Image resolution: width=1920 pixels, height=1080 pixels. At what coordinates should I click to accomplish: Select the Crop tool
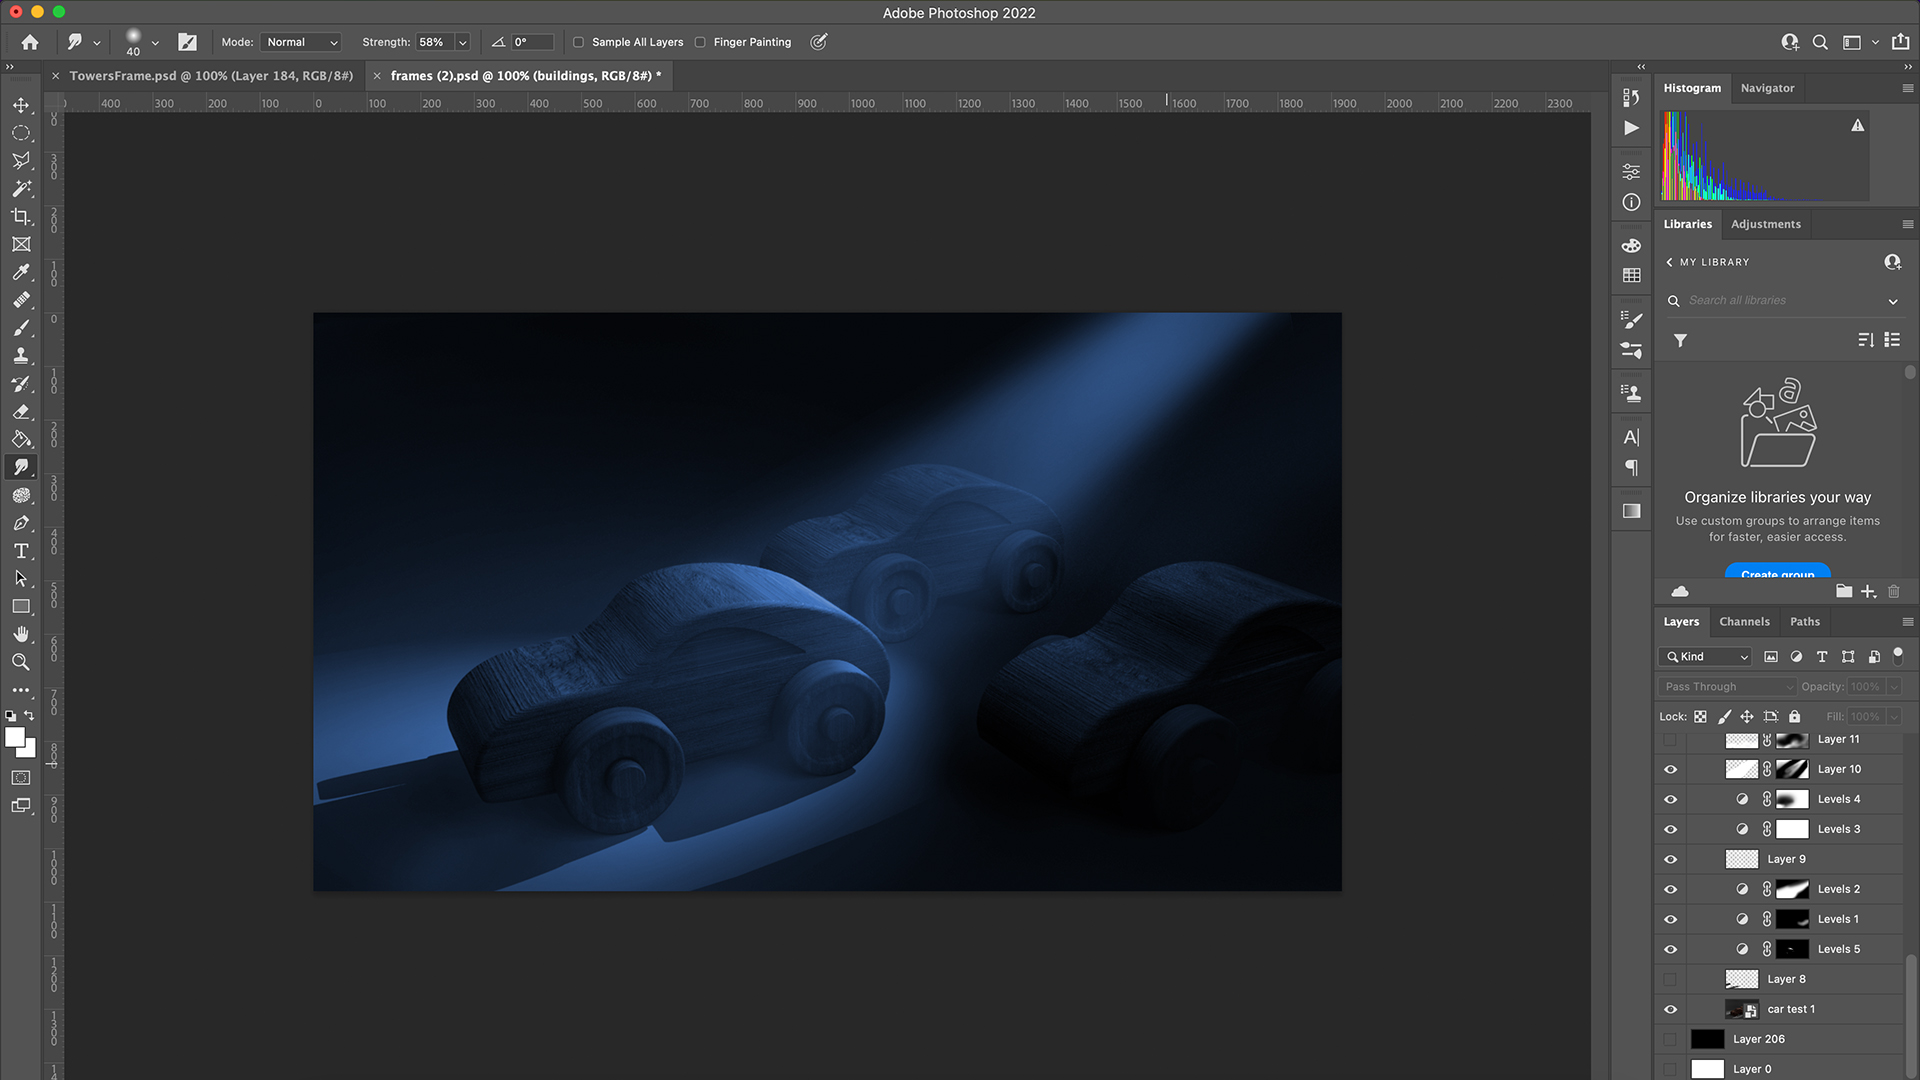(21, 216)
